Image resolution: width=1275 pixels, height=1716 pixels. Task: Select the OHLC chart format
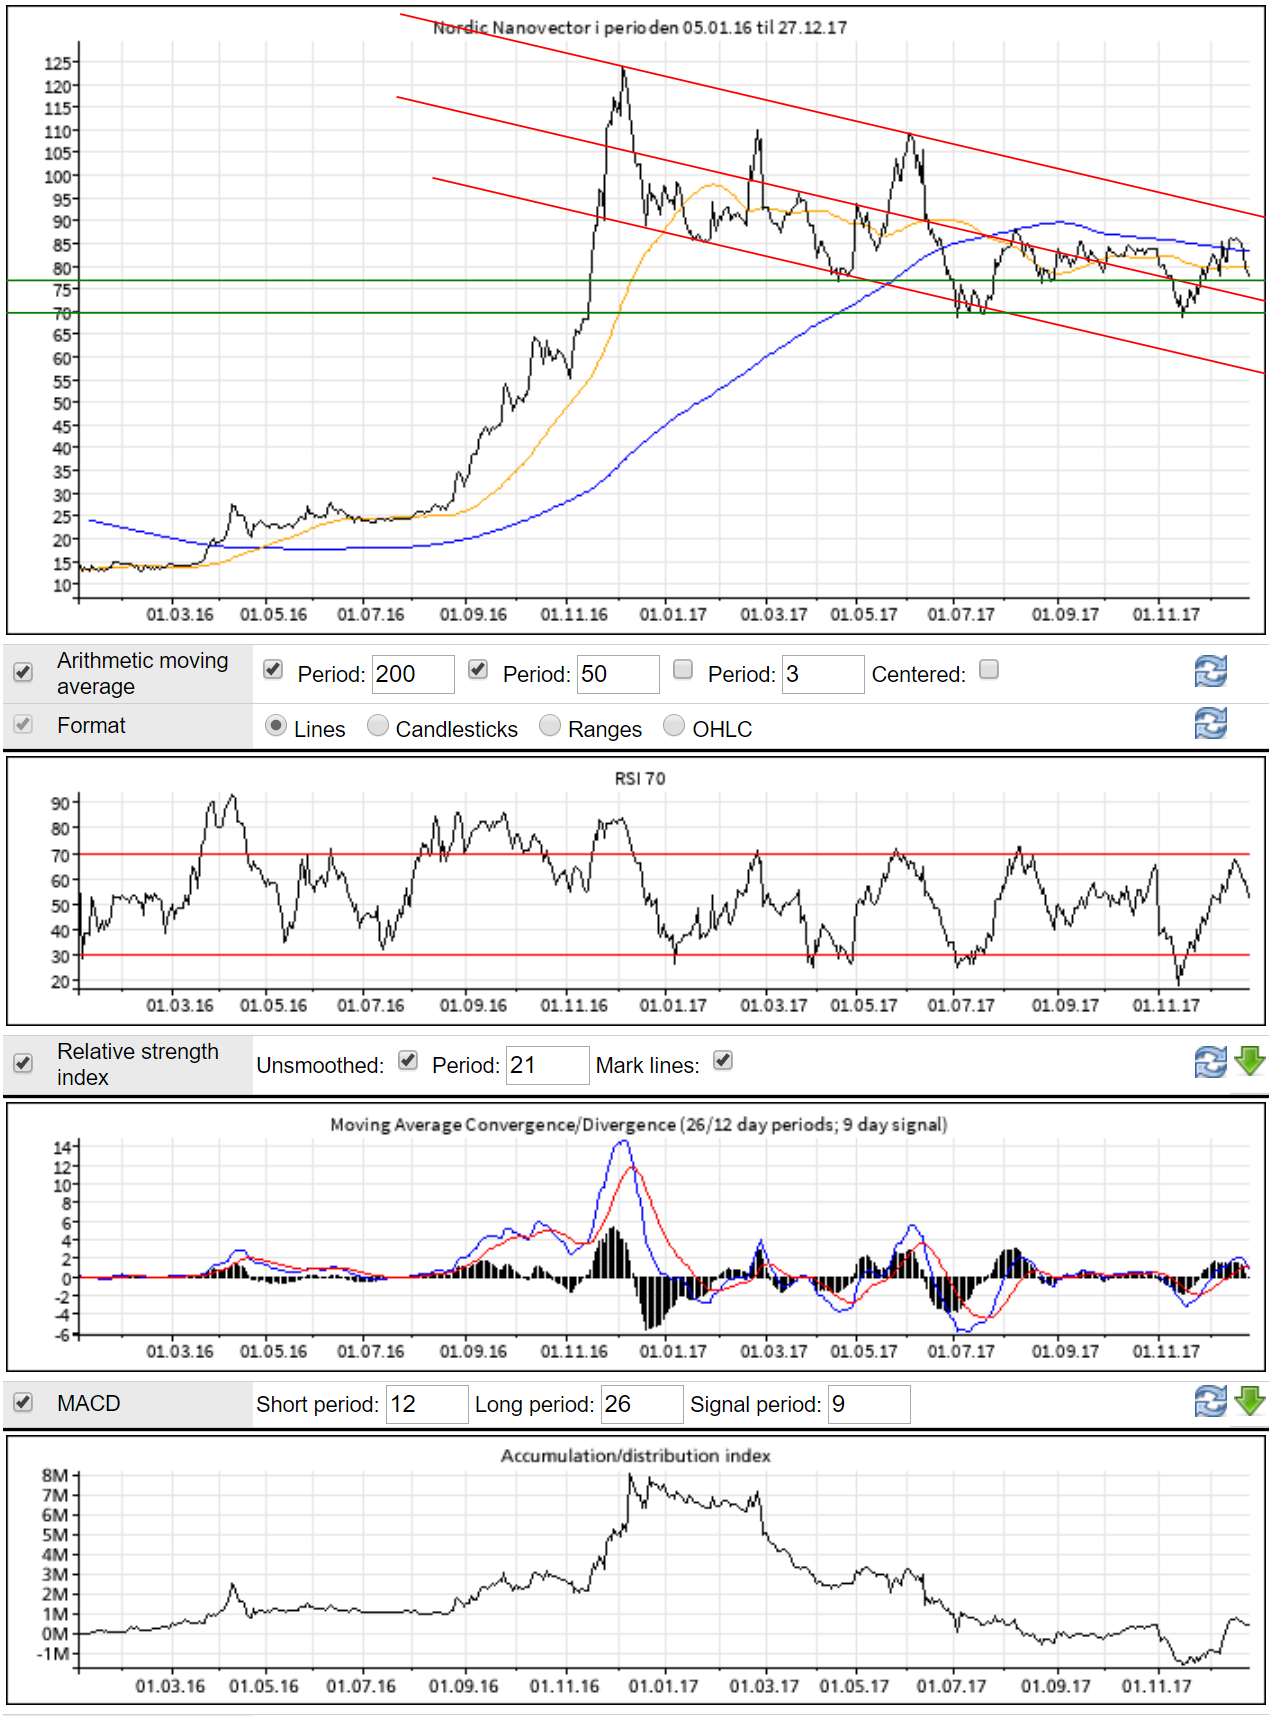tap(674, 725)
